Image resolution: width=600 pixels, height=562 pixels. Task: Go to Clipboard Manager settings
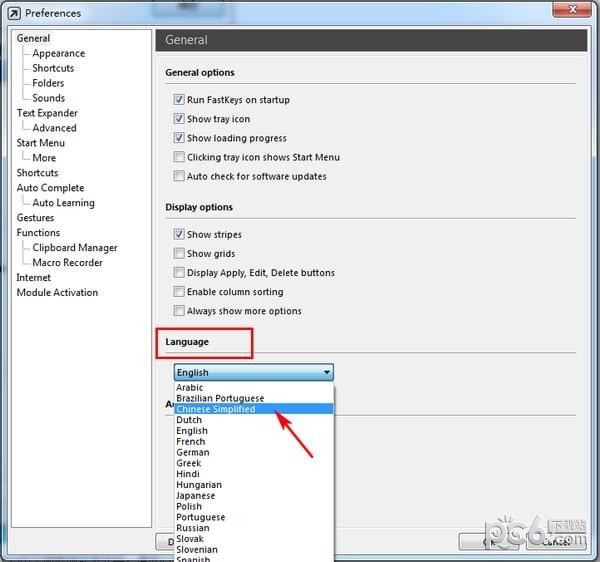[75, 247]
